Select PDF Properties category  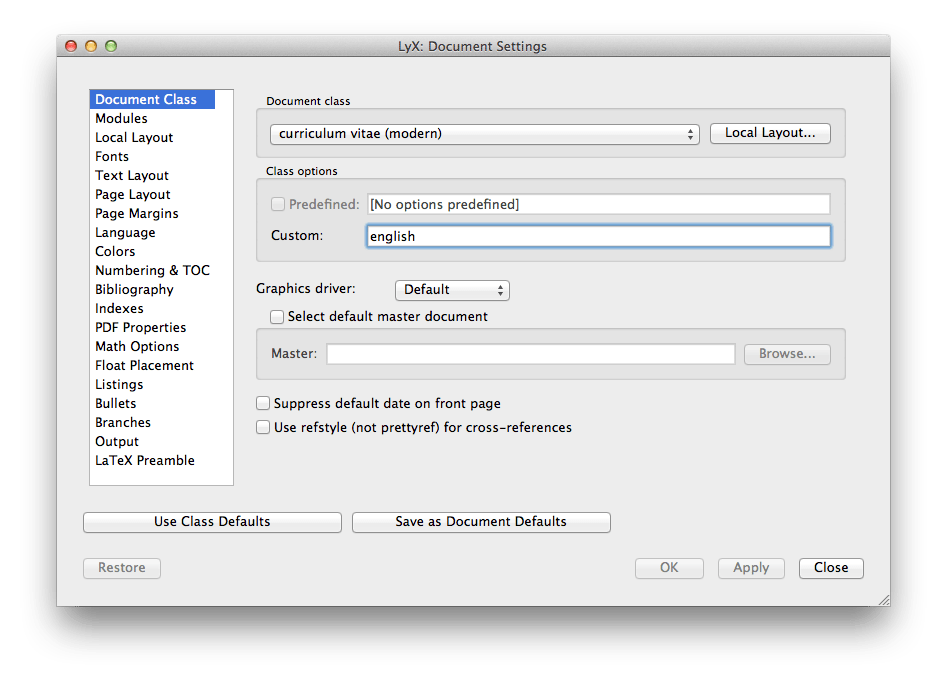point(141,327)
